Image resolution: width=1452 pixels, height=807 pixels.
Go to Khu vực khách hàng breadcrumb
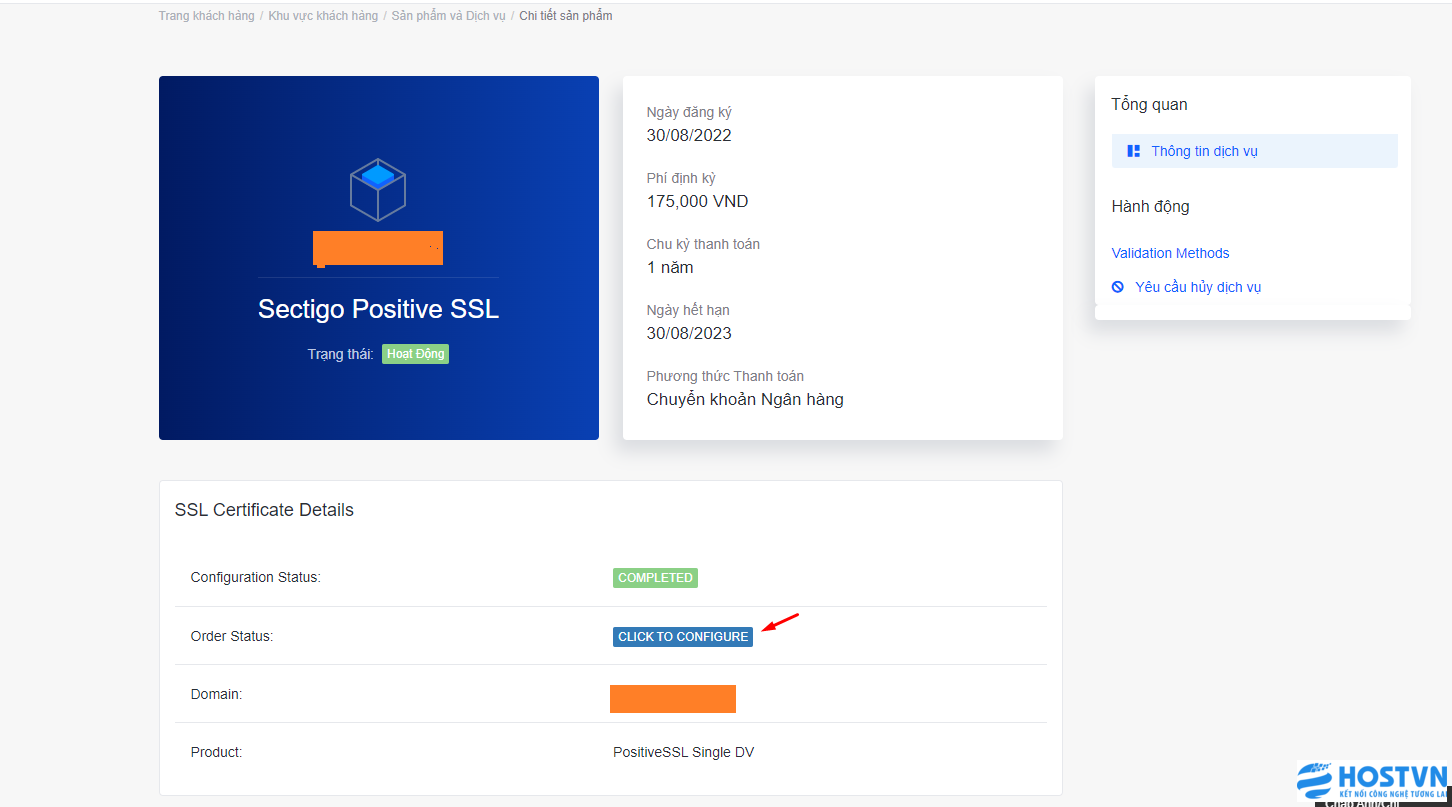click(x=323, y=16)
